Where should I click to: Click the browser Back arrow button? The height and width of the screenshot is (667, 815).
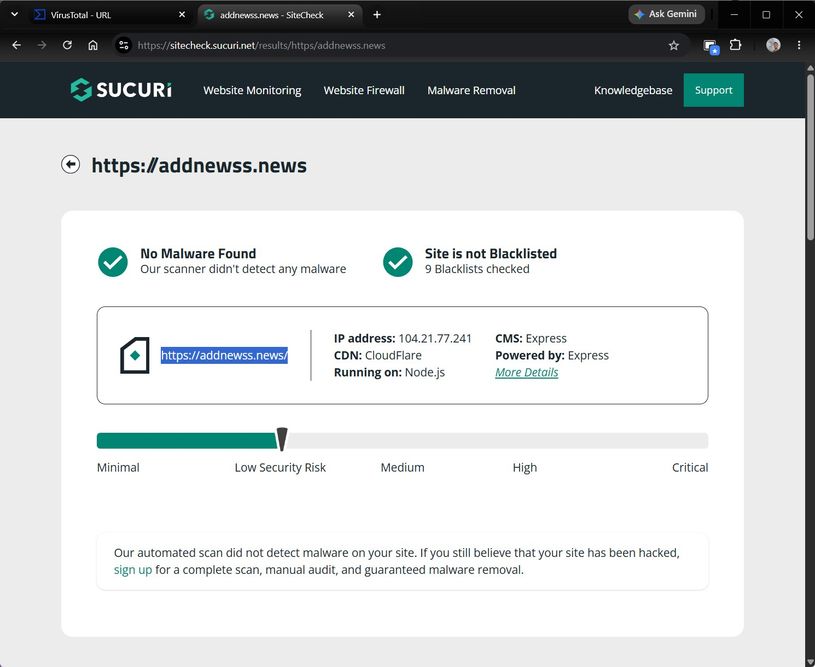coord(17,45)
